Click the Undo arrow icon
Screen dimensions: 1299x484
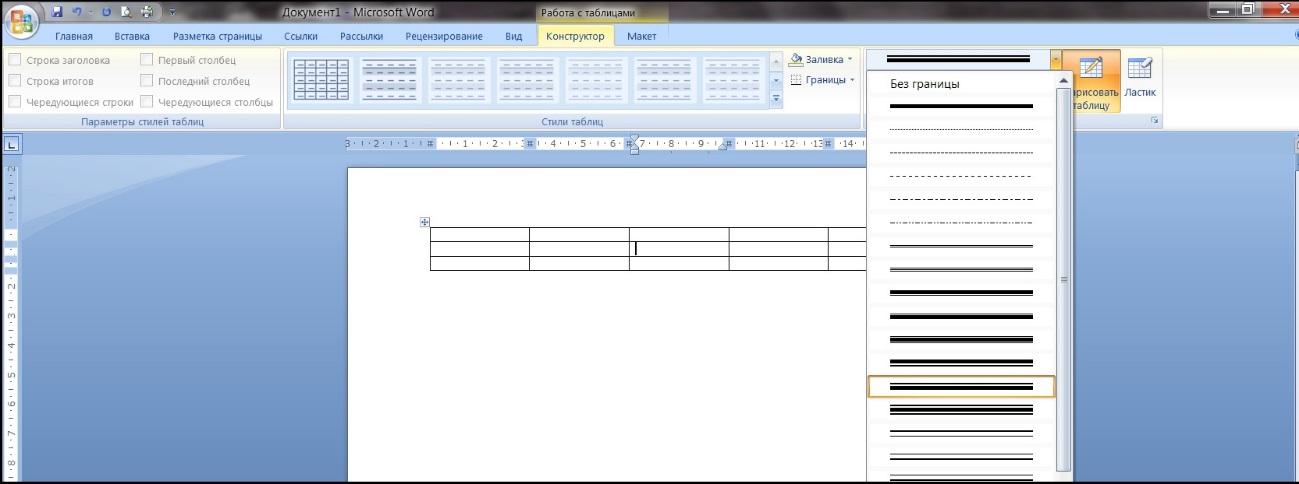pos(78,13)
